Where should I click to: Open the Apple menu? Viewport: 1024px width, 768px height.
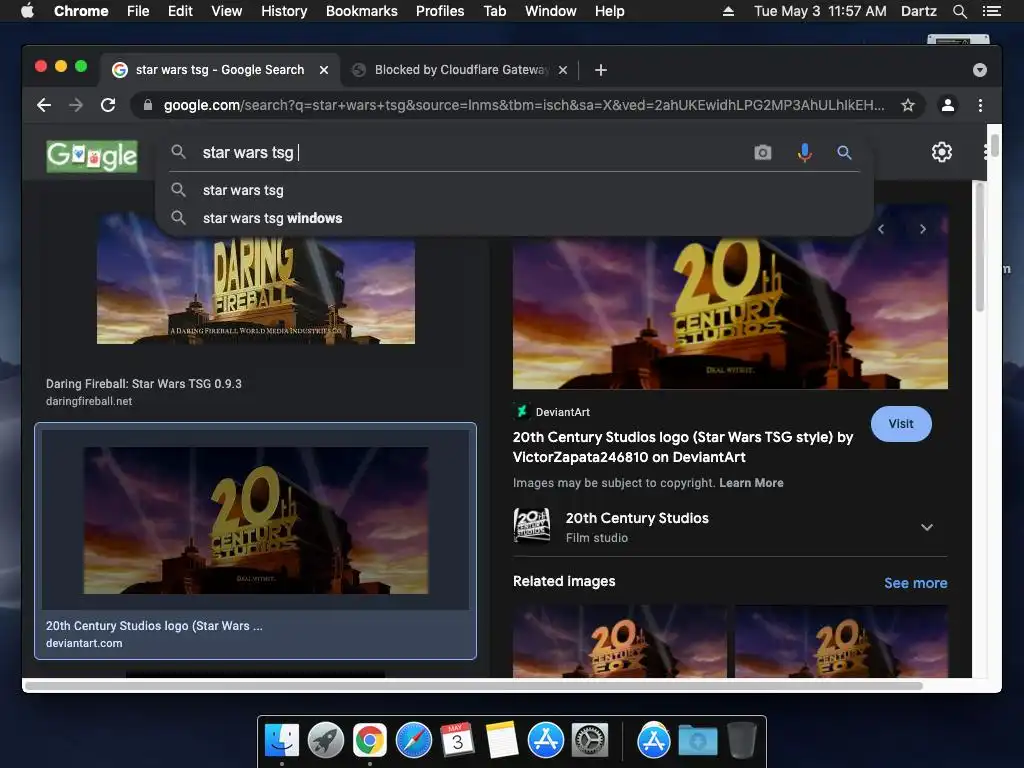click(27, 11)
